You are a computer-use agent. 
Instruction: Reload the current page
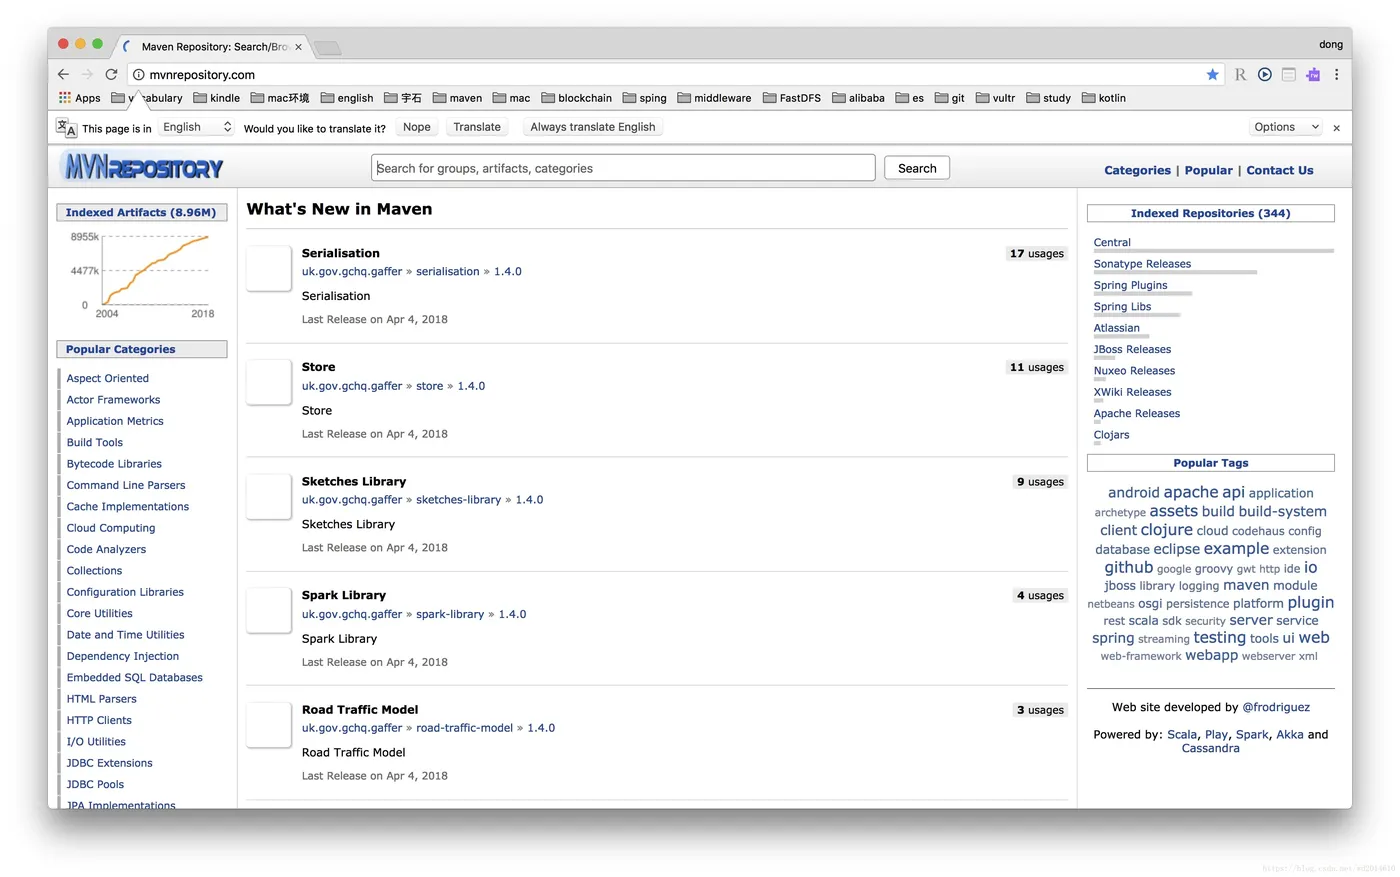[x=111, y=75]
